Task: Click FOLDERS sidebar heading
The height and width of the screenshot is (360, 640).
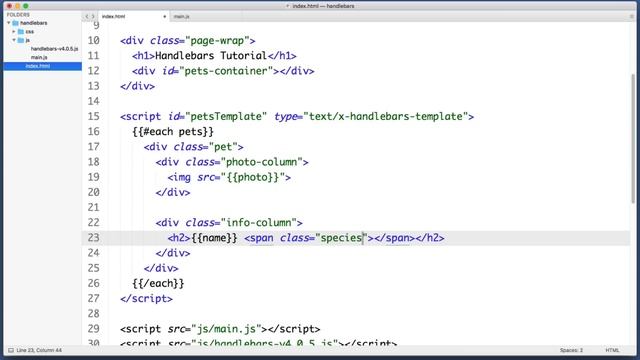Action: tap(18, 15)
